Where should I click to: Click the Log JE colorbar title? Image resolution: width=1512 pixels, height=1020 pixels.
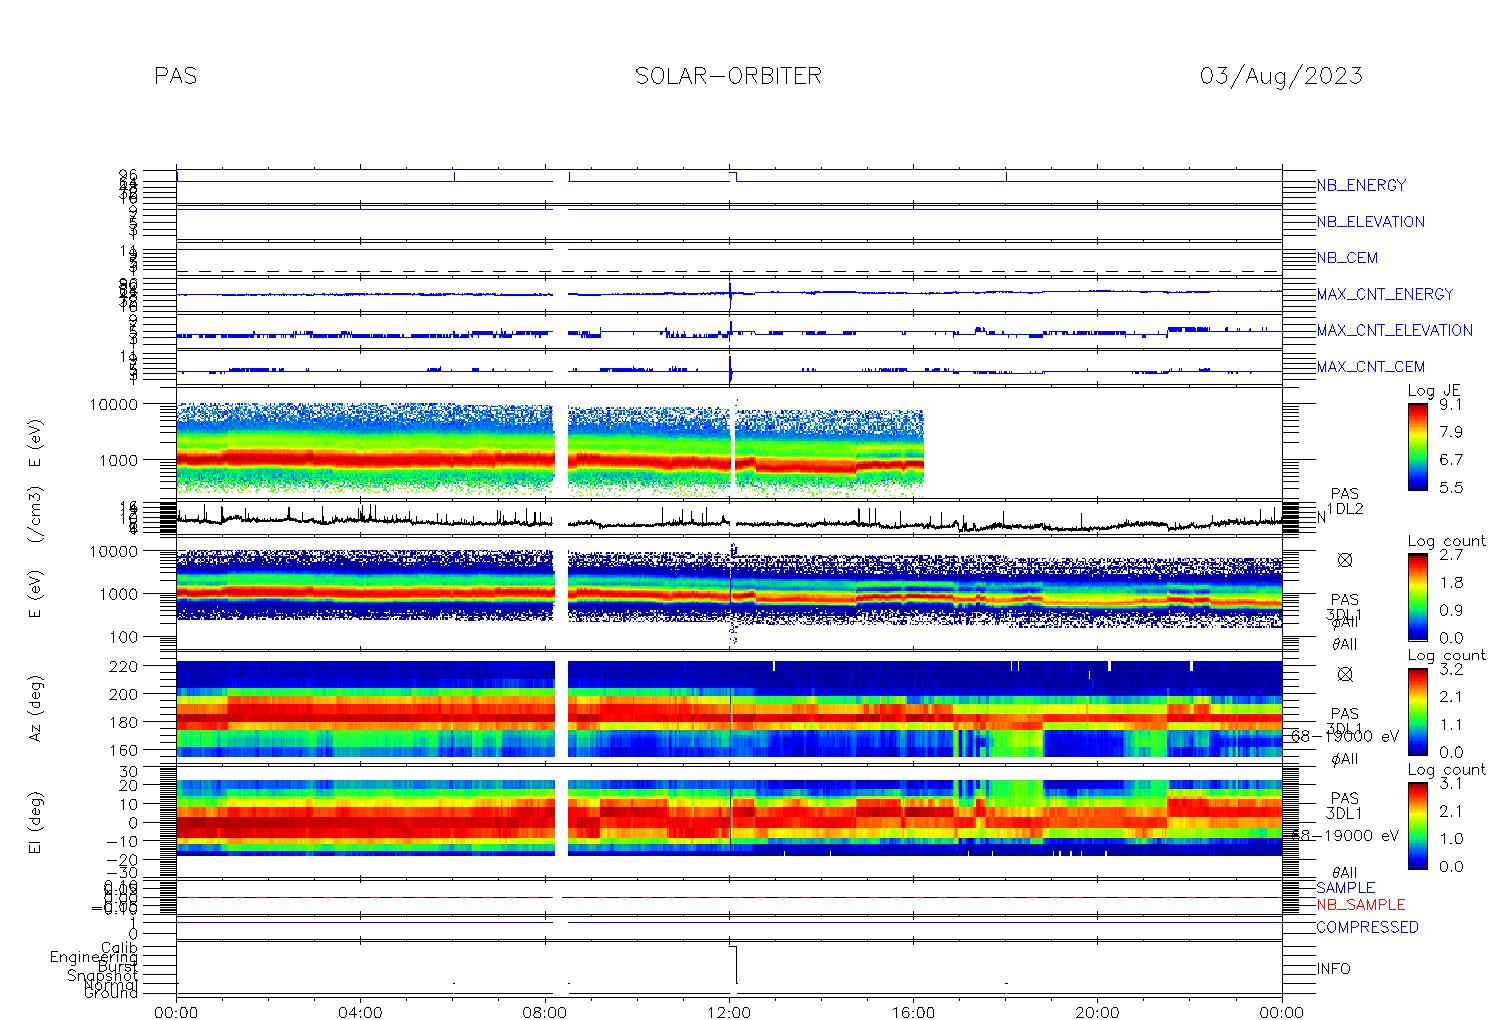[1434, 391]
